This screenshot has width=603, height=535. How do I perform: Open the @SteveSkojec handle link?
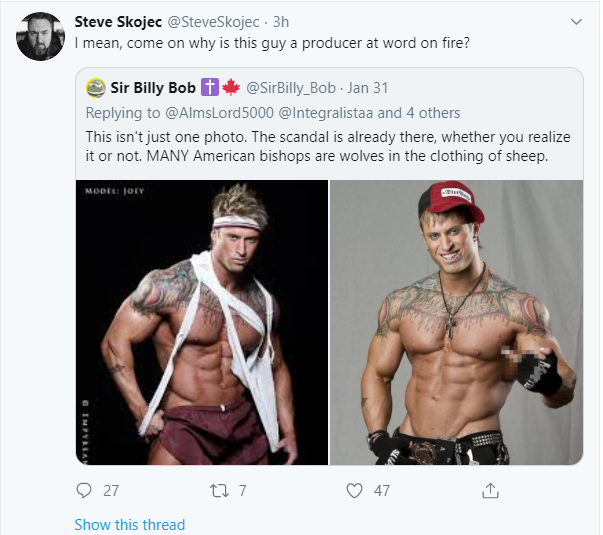tap(216, 22)
